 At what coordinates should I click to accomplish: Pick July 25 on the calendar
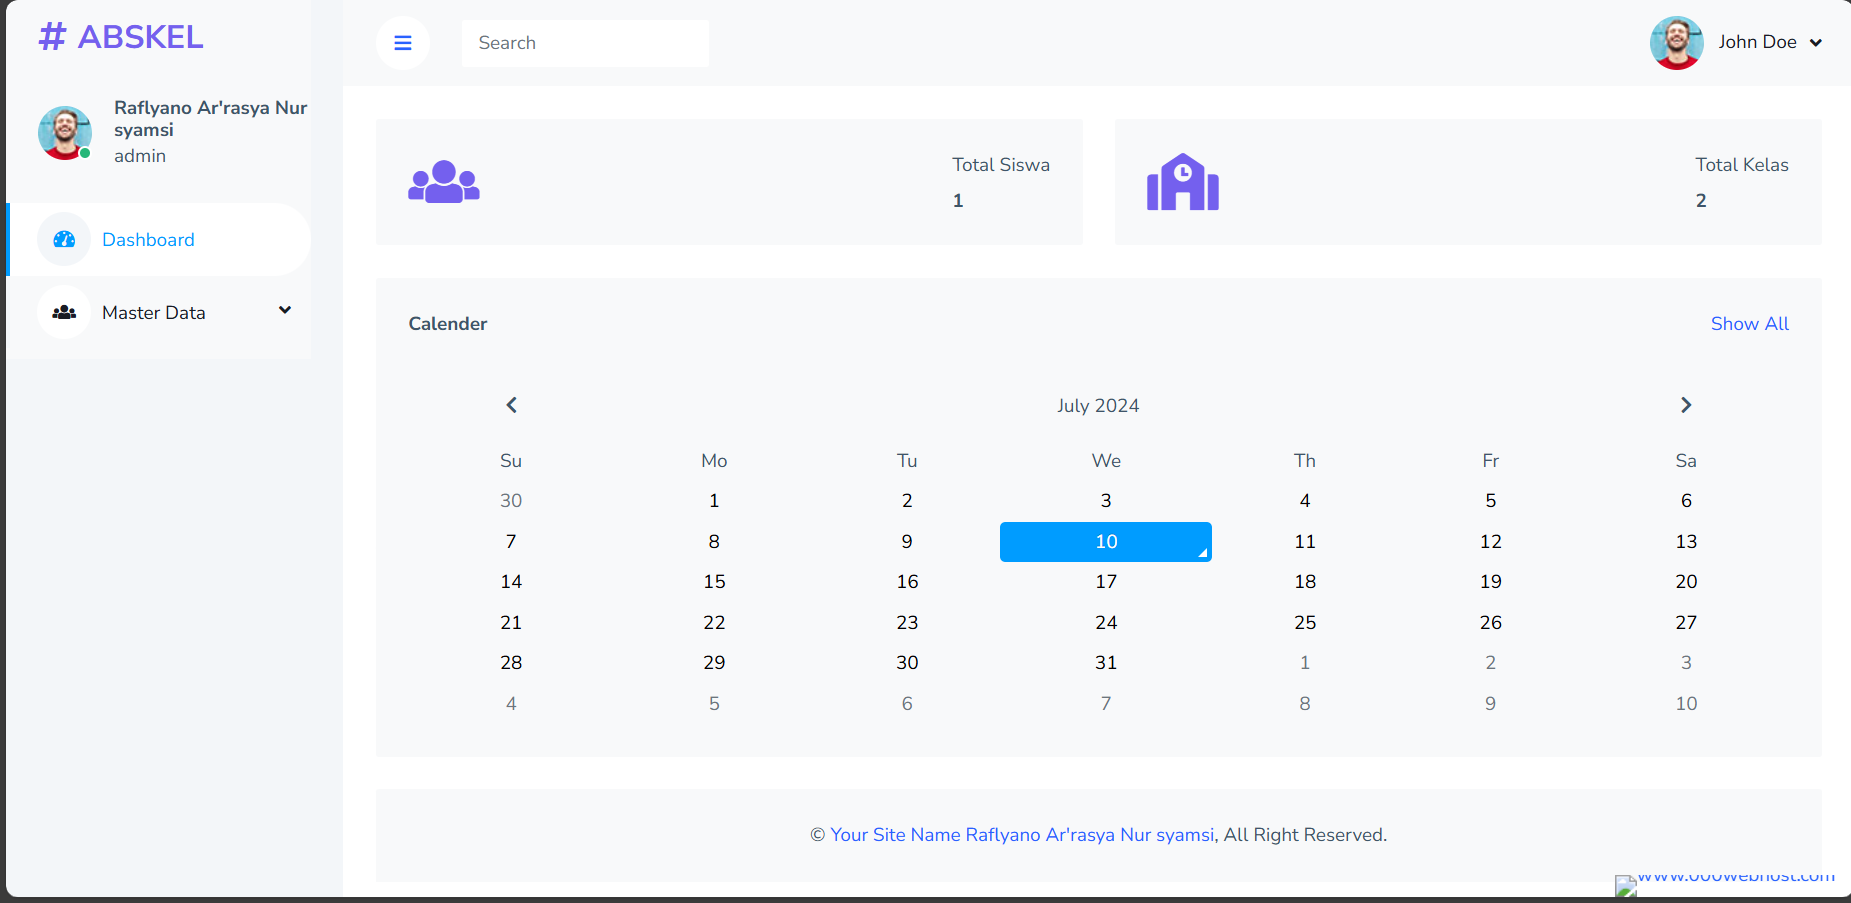click(x=1304, y=623)
